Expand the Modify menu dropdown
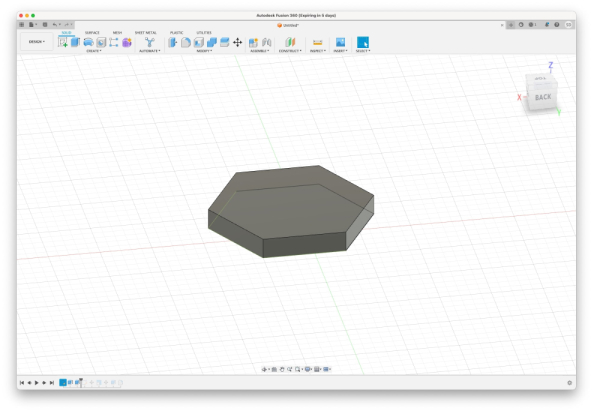The height and width of the screenshot is (413, 594). tap(205, 51)
